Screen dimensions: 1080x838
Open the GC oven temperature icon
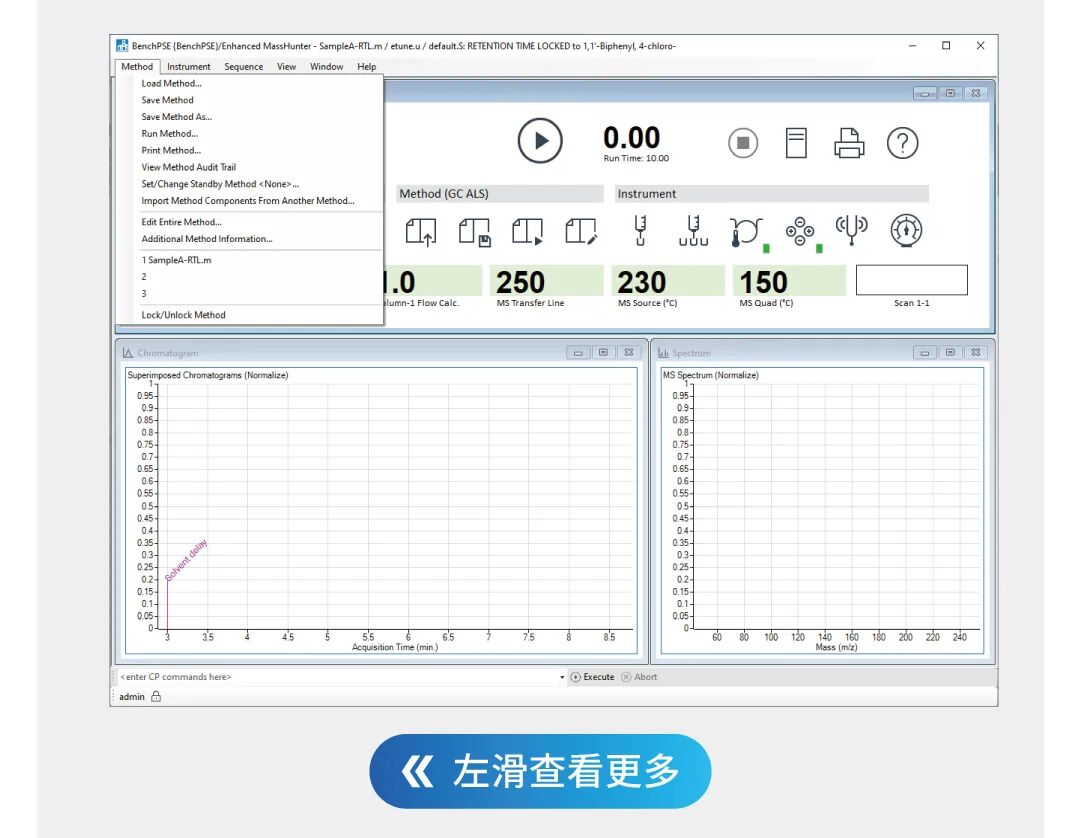click(746, 232)
